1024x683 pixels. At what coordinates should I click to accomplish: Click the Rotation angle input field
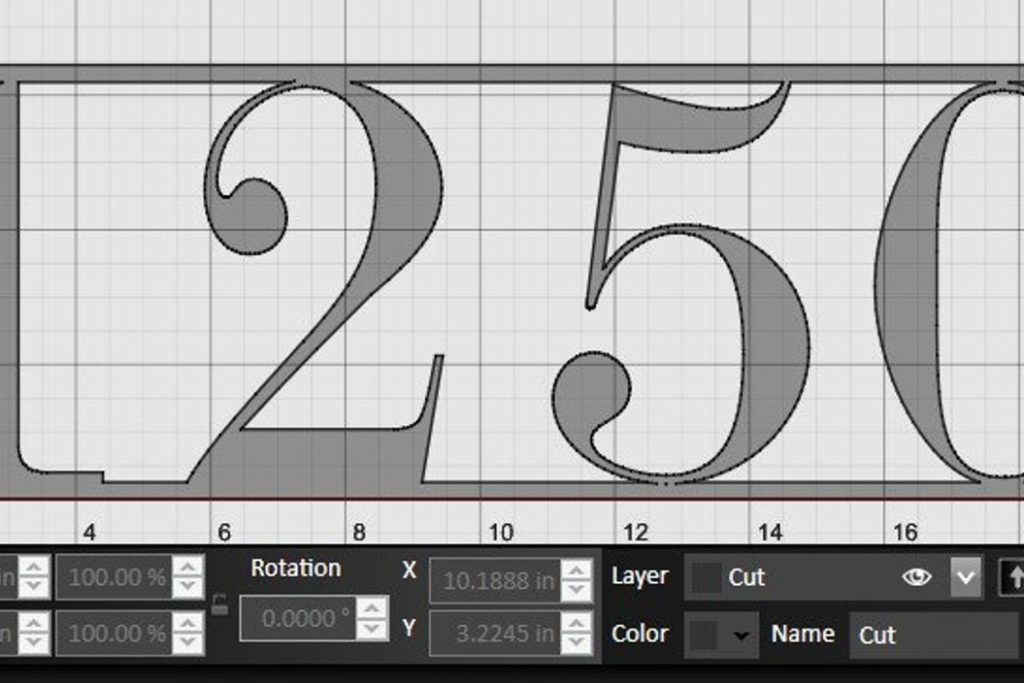click(297, 618)
